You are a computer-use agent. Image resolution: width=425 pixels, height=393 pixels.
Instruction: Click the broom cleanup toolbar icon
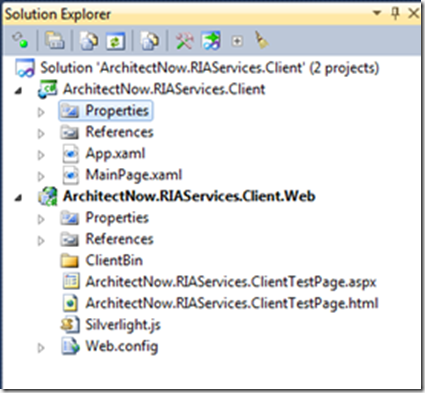click(x=262, y=40)
